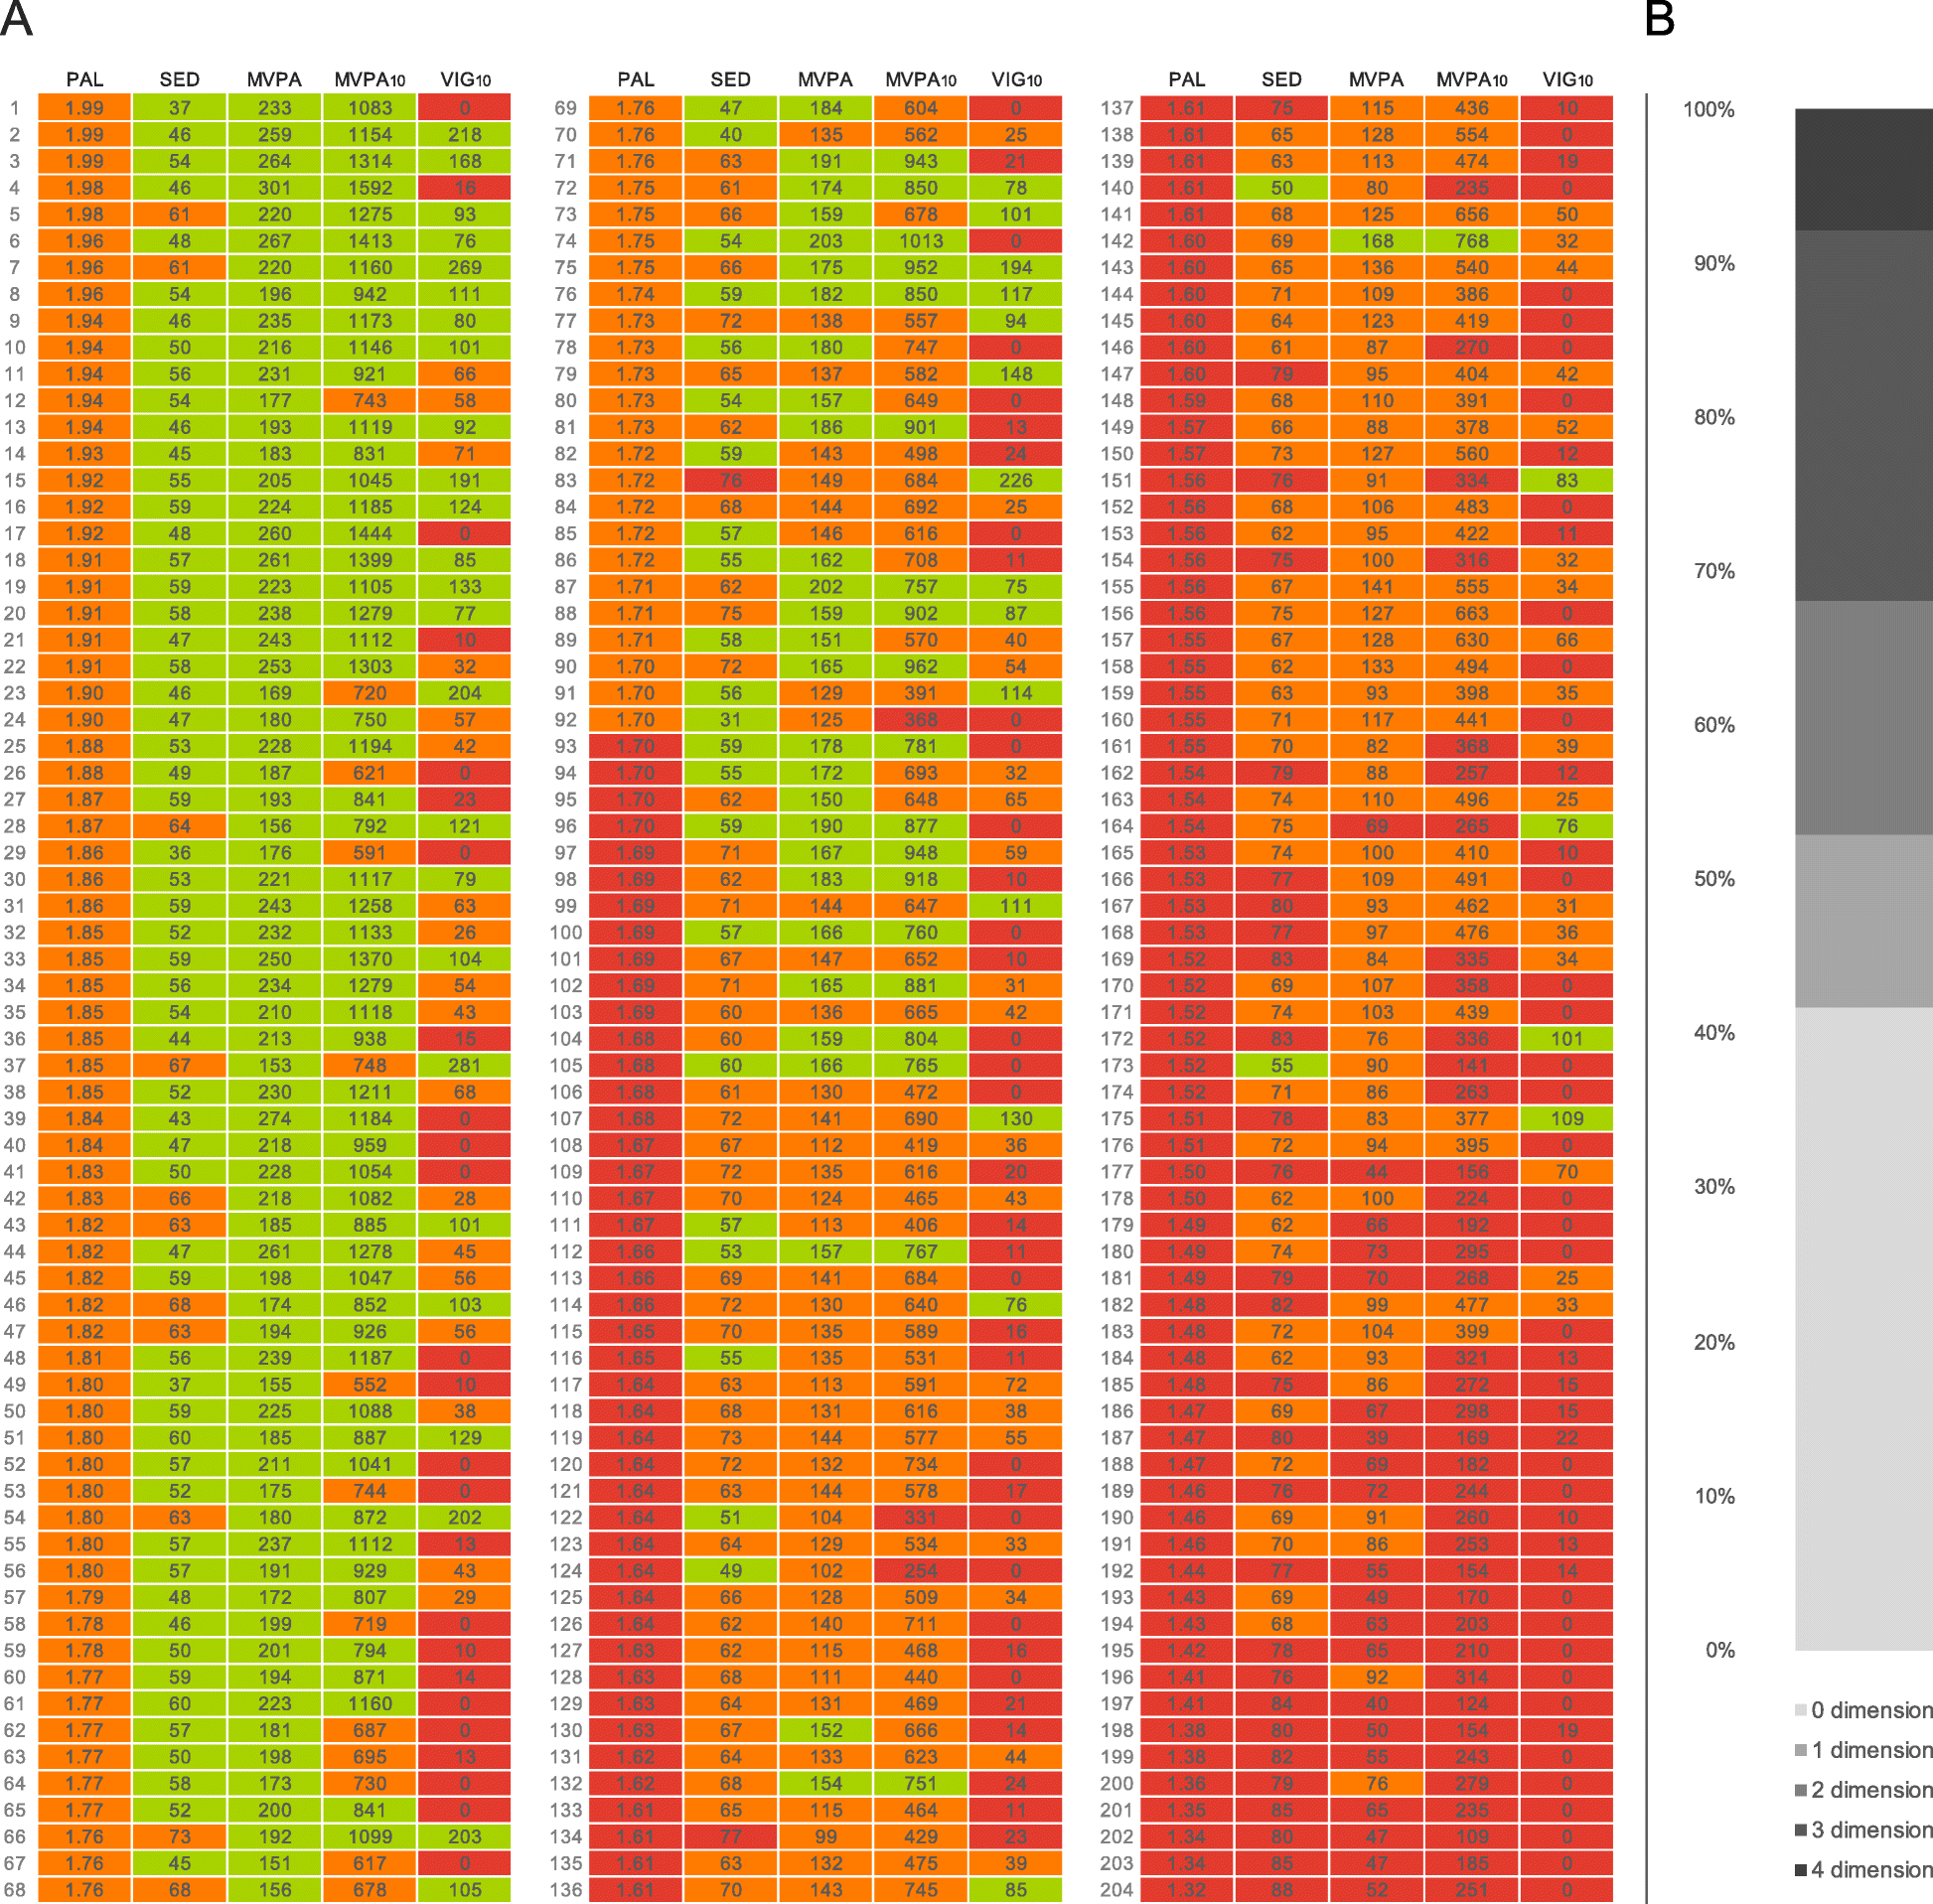Click the lightest bottom segment of stacked bar
Image resolution: width=1933 pixels, height=1904 pixels.
point(1864,1328)
